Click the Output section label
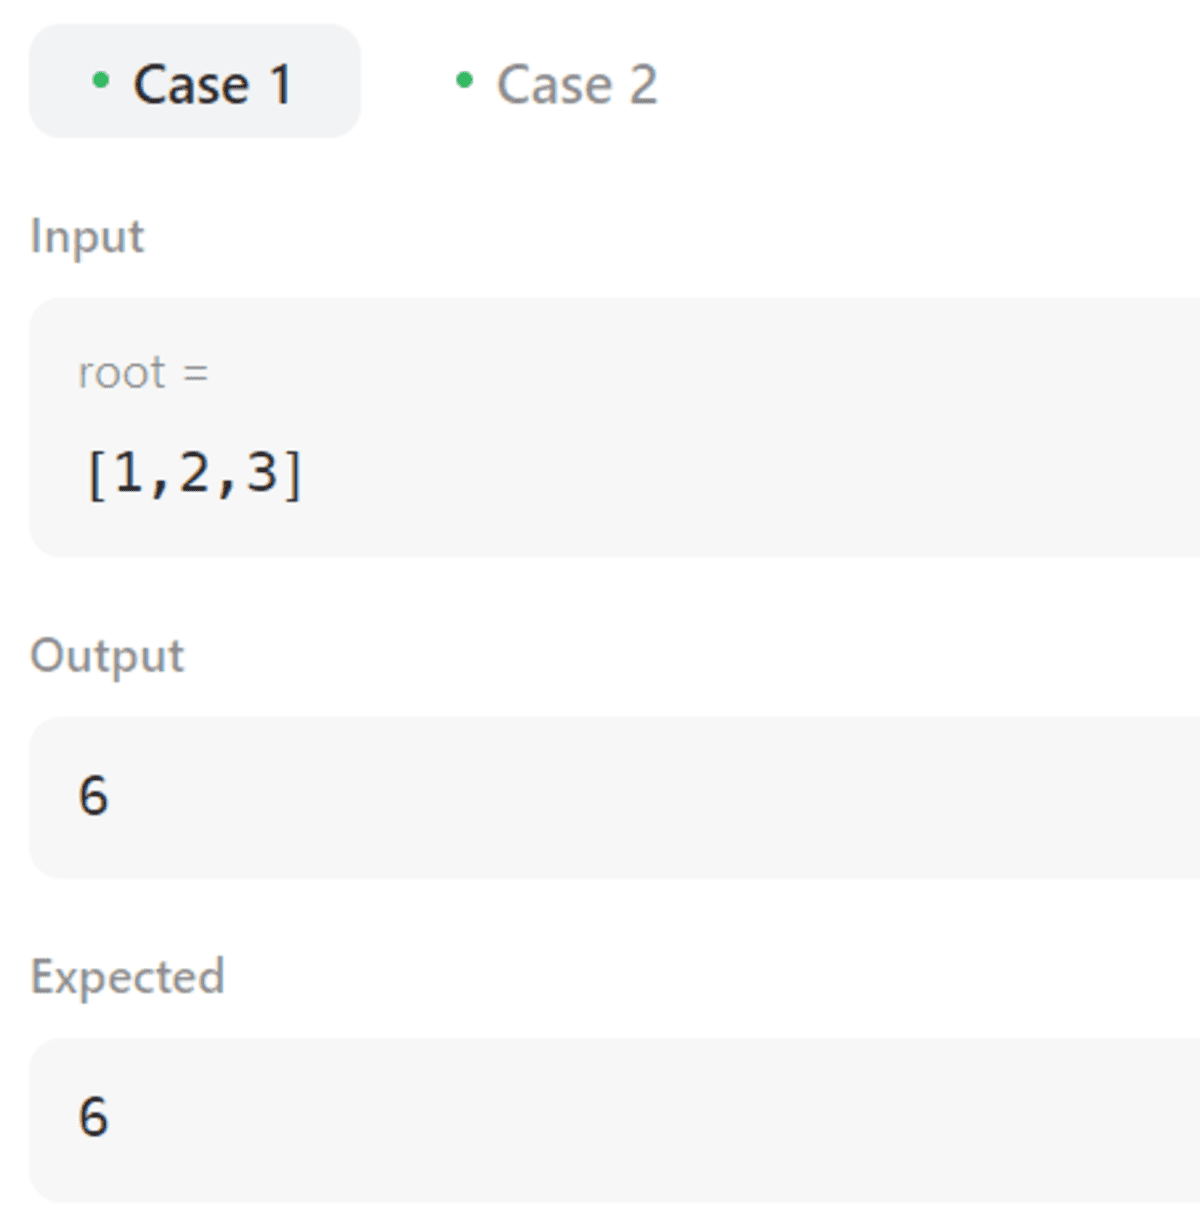This screenshot has width=1200, height=1208. click(107, 657)
